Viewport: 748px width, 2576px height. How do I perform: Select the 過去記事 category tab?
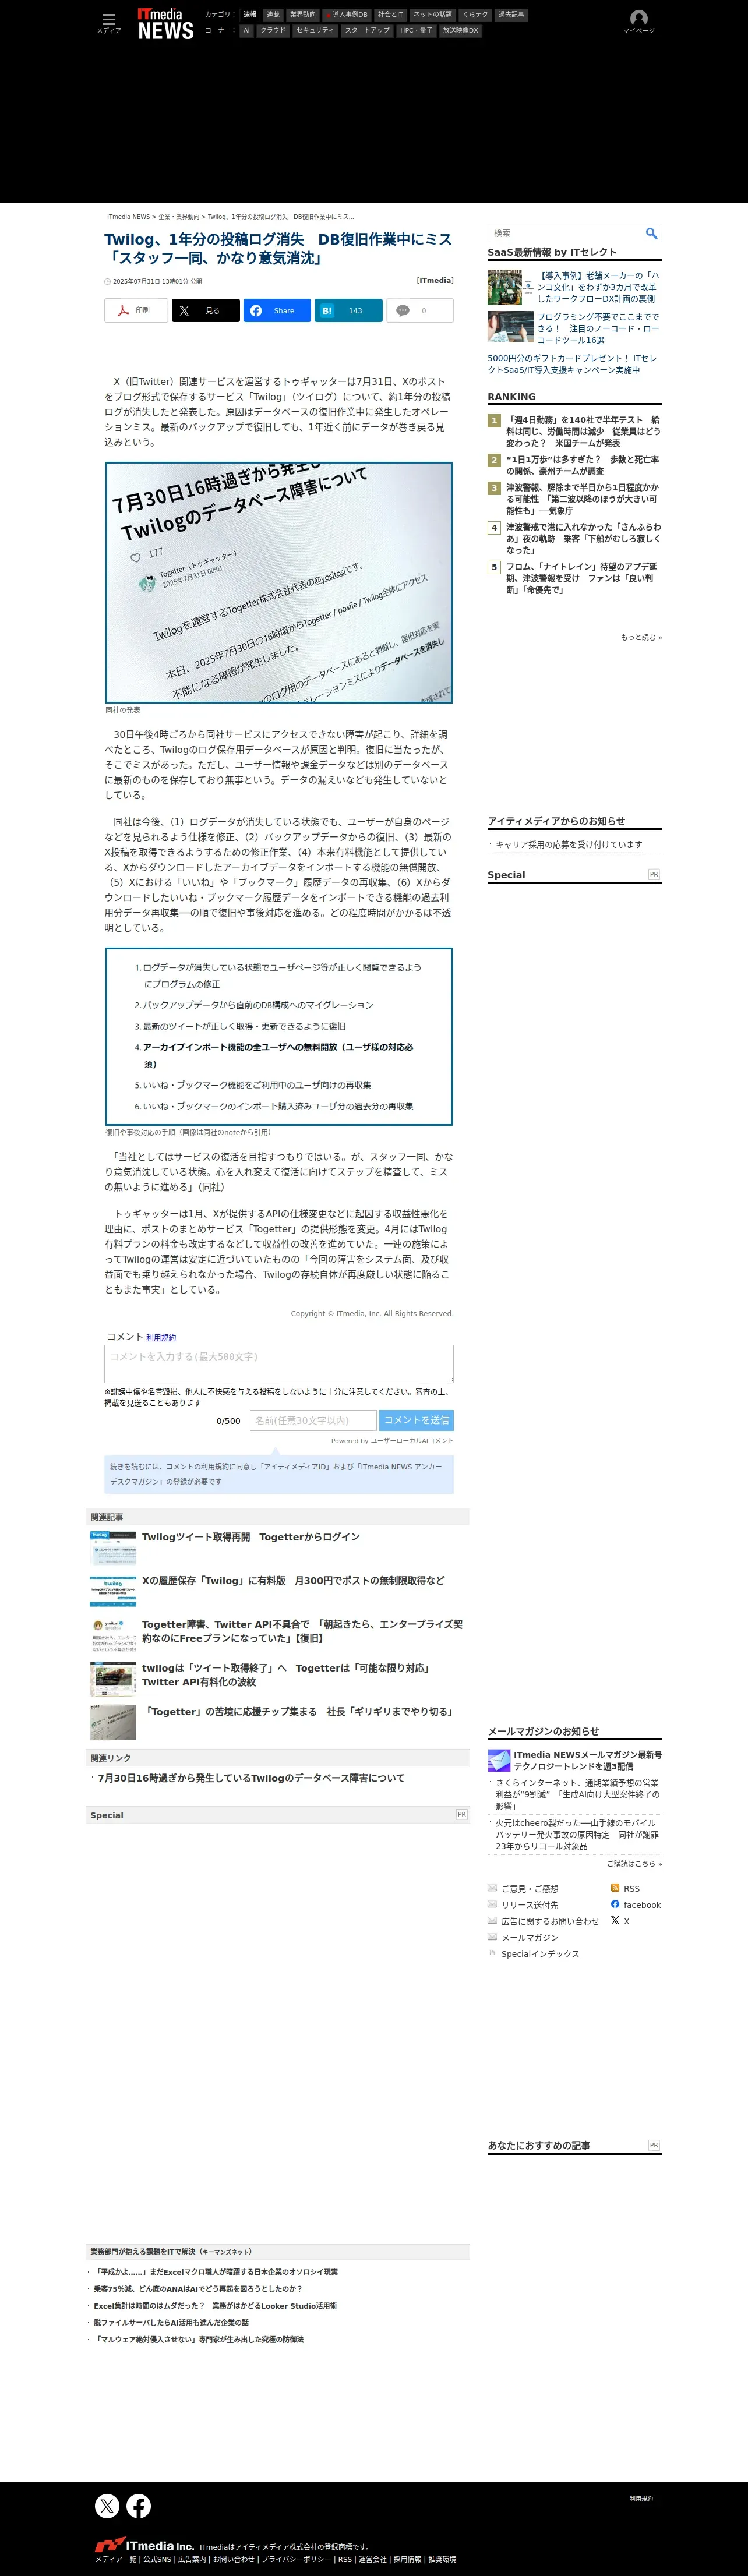[x=511, y=15]
